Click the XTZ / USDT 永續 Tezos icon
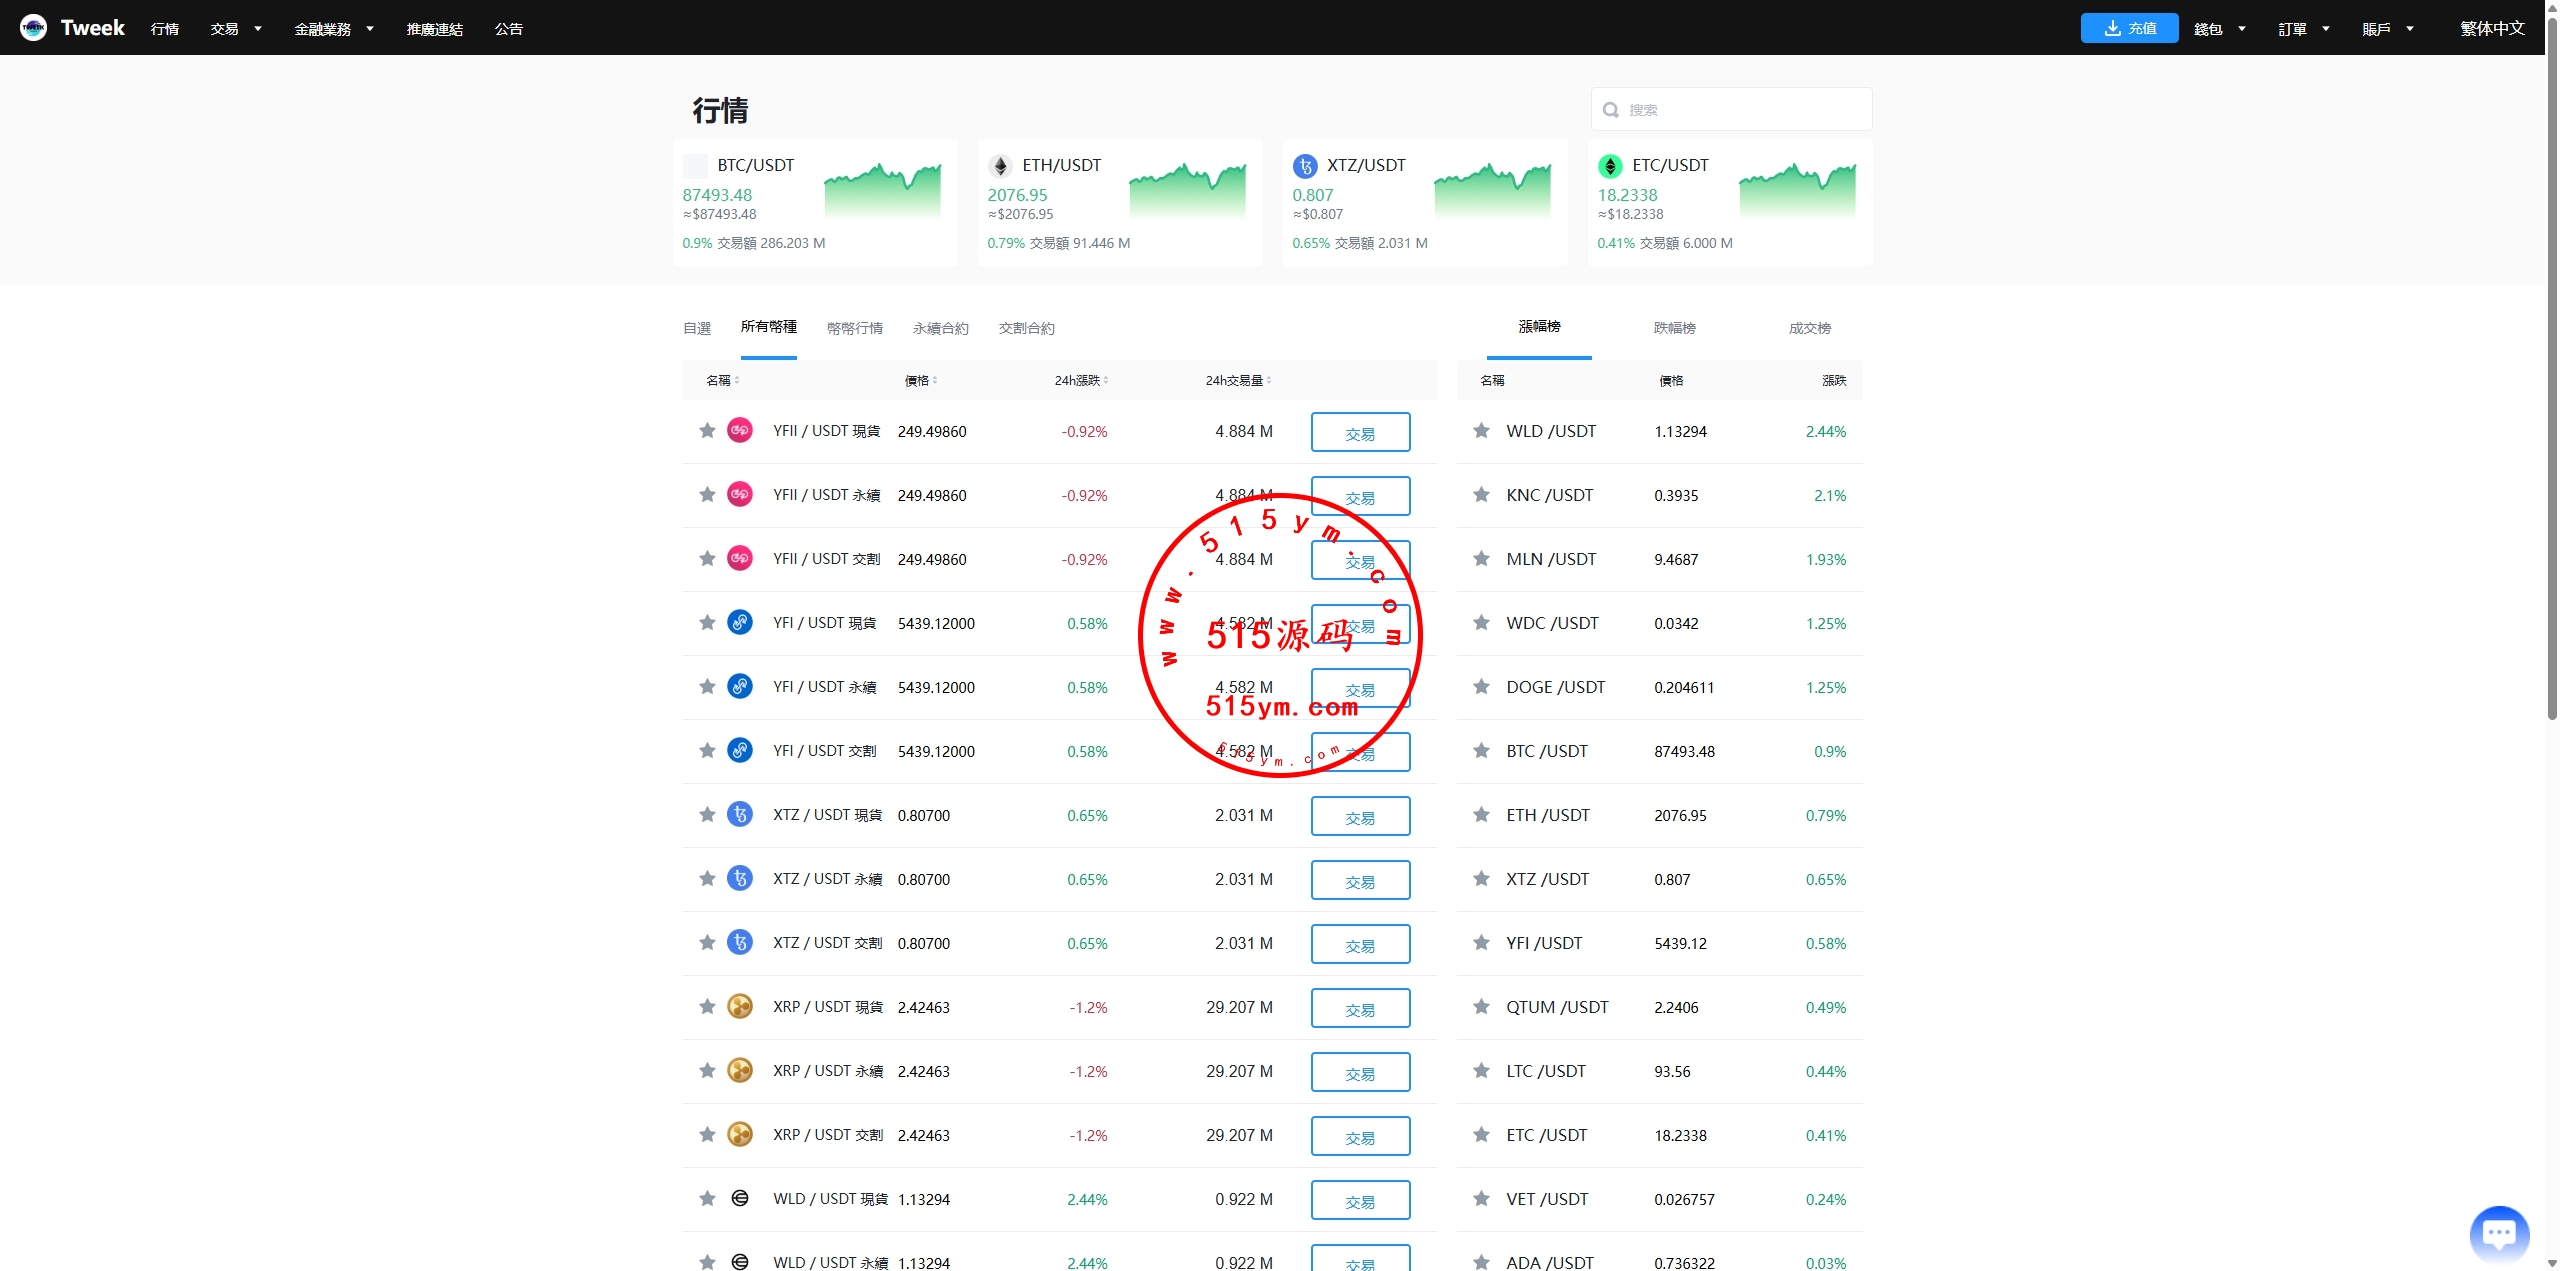Screen dimensions: 2560x1271 pos(739,879)
